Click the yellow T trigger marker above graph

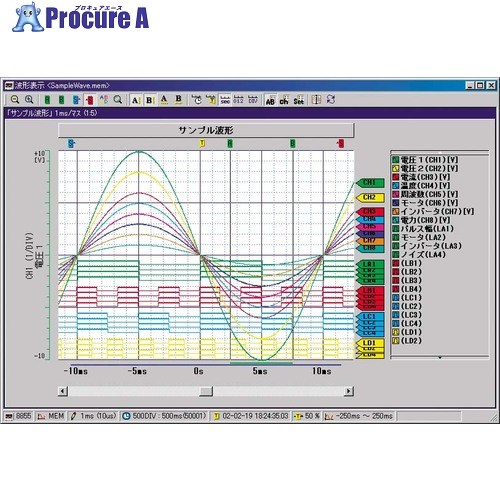pos(202,144)
